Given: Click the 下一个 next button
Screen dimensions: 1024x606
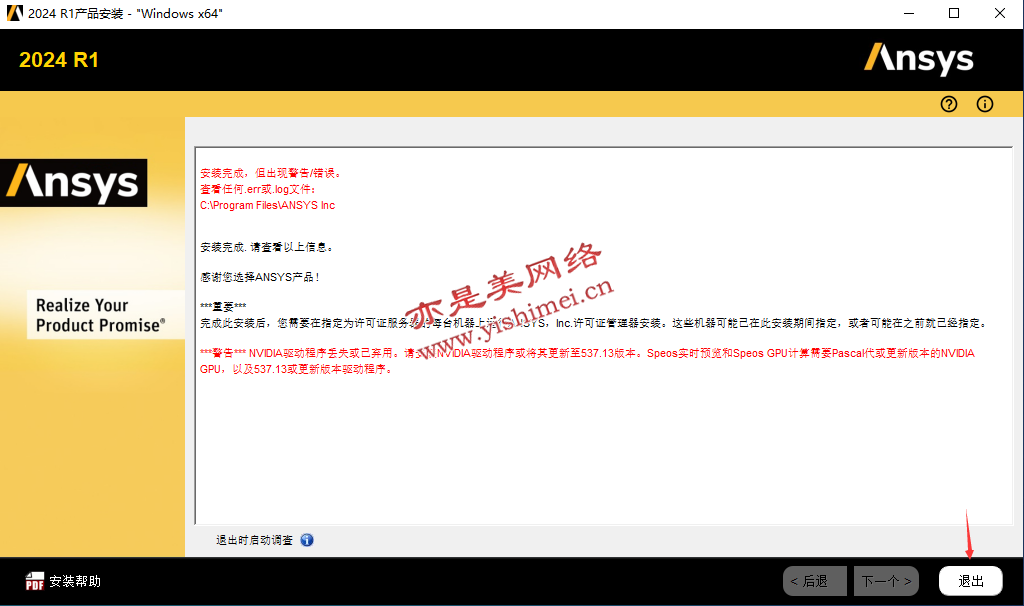Looking at the screenshot, I should pos(886,581).
